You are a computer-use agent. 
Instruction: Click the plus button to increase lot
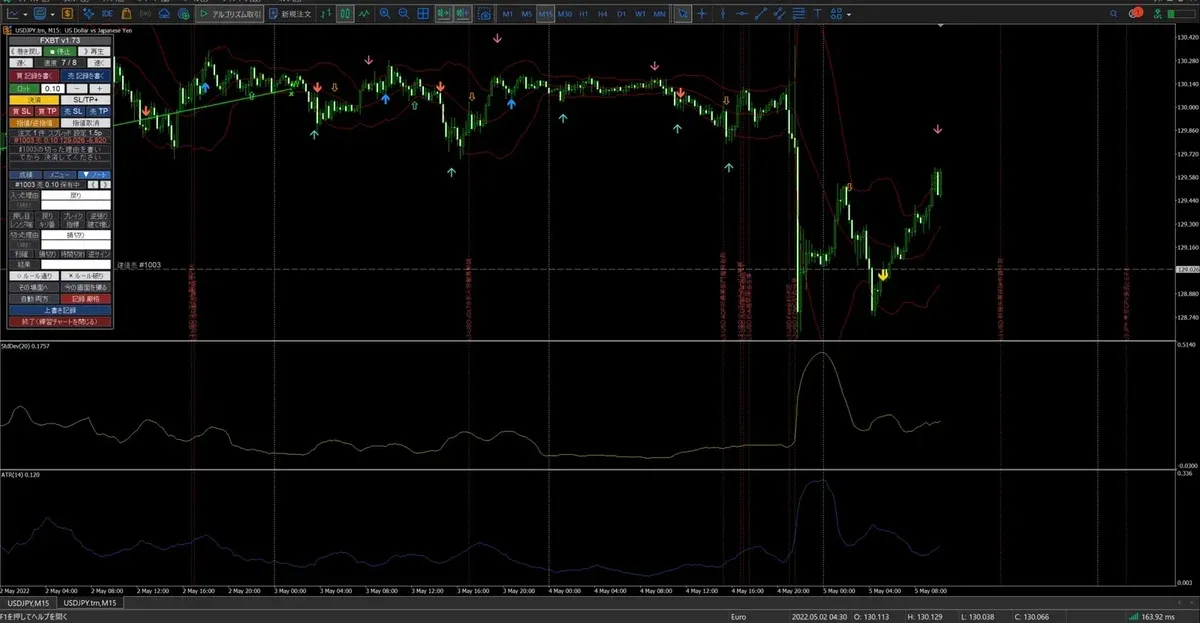[x=98, y=89]
